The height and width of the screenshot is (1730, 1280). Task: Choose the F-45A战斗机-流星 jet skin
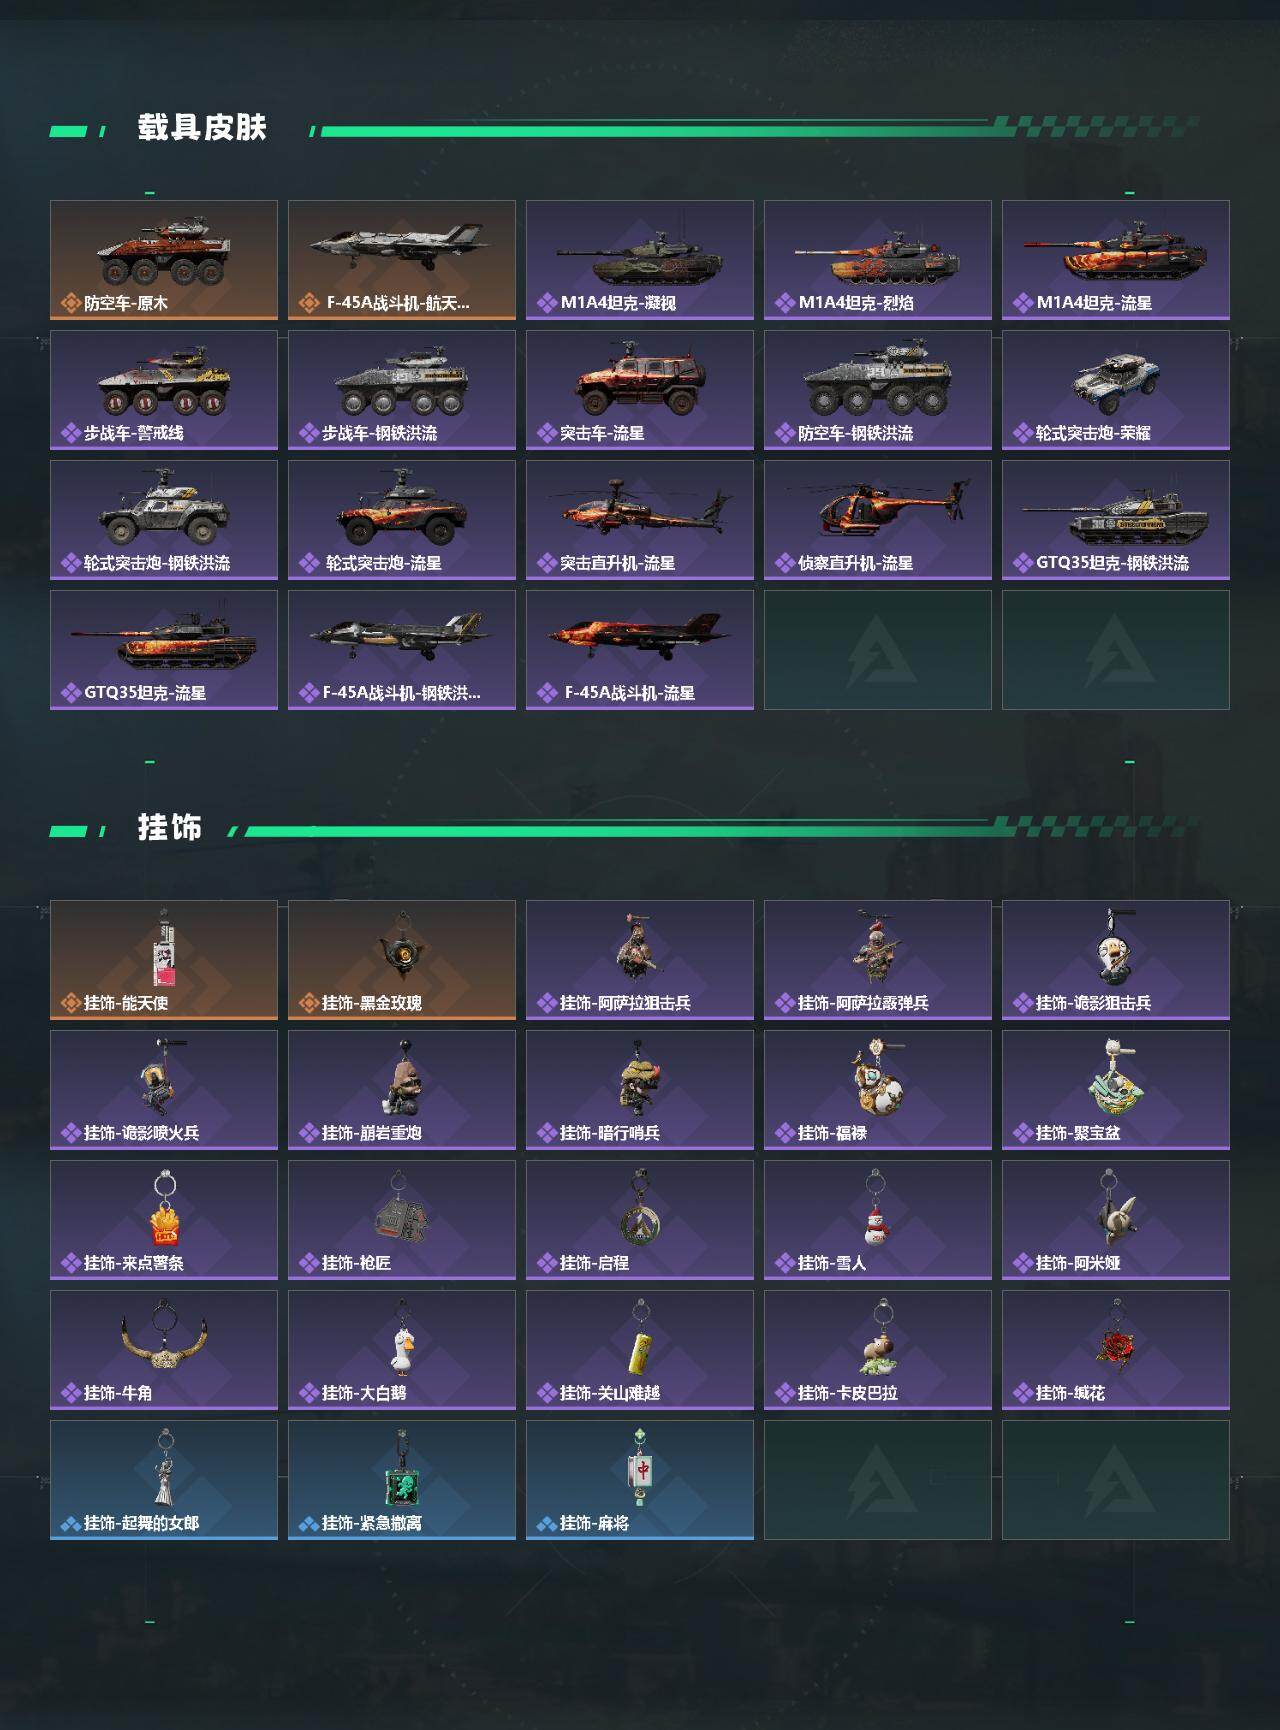click(640, 650)
